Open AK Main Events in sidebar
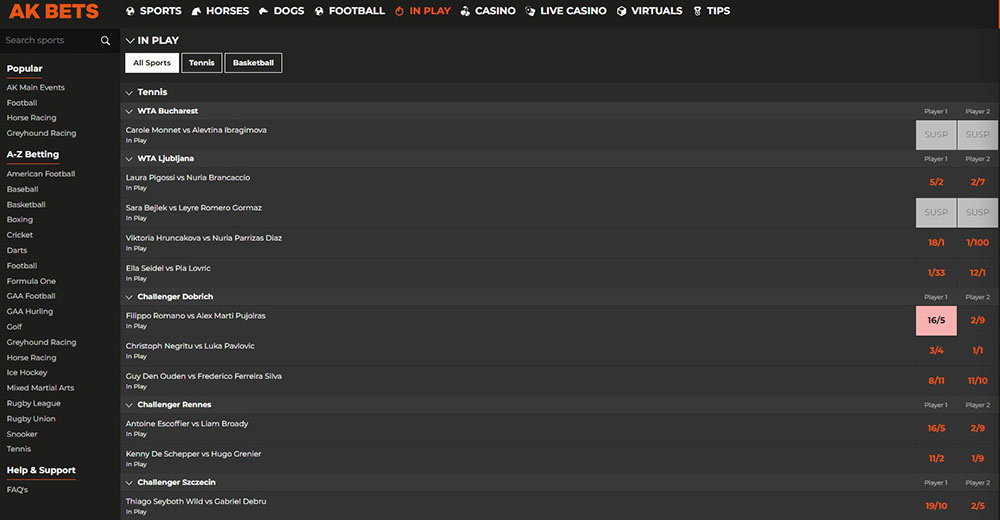The height and width of the screenshot is (520, 1000). click(36, 87)
